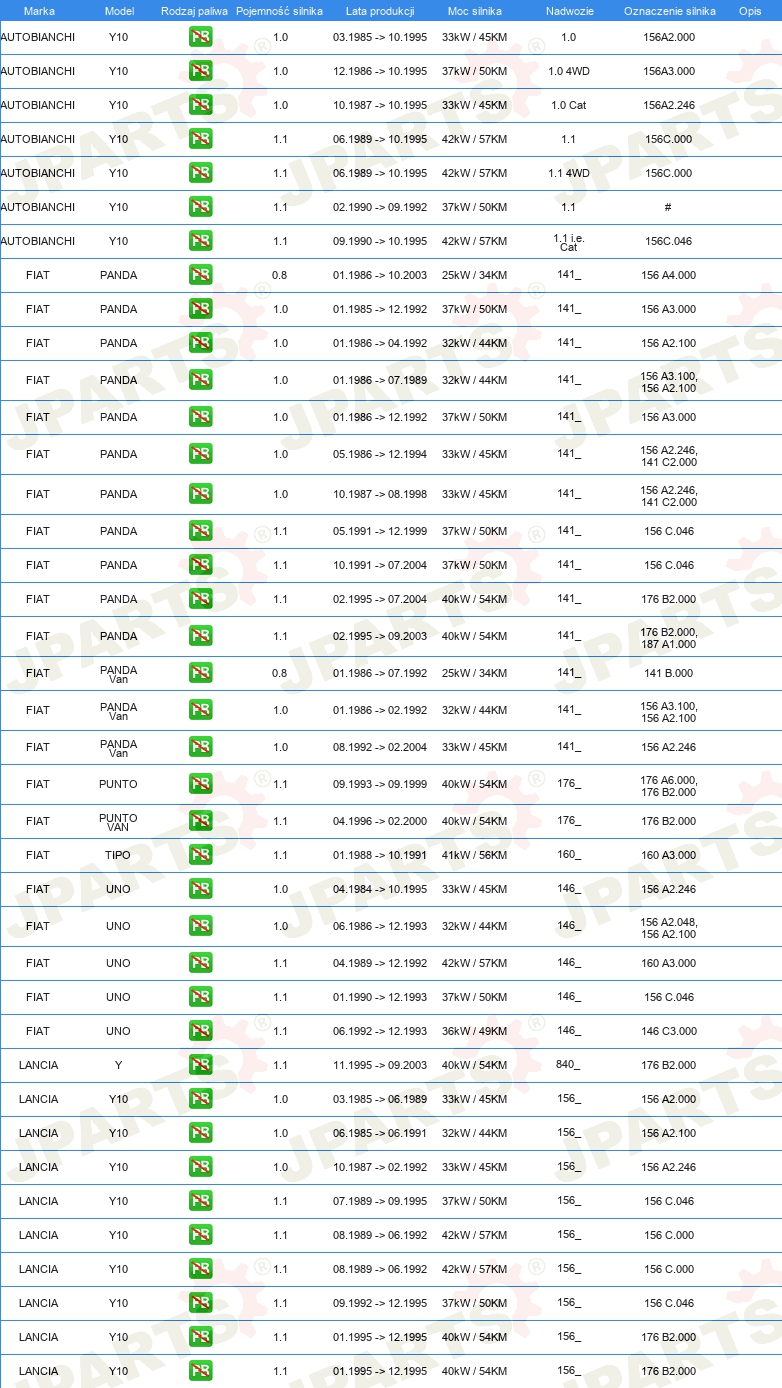Click date range 11.1995 -> 09.2003
The image size is (782, 1388).
click(380, 1065)
